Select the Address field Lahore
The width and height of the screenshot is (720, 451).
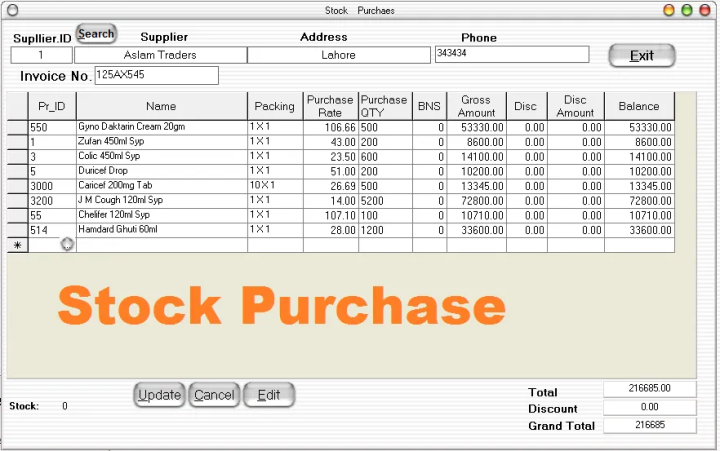[338, 55]
